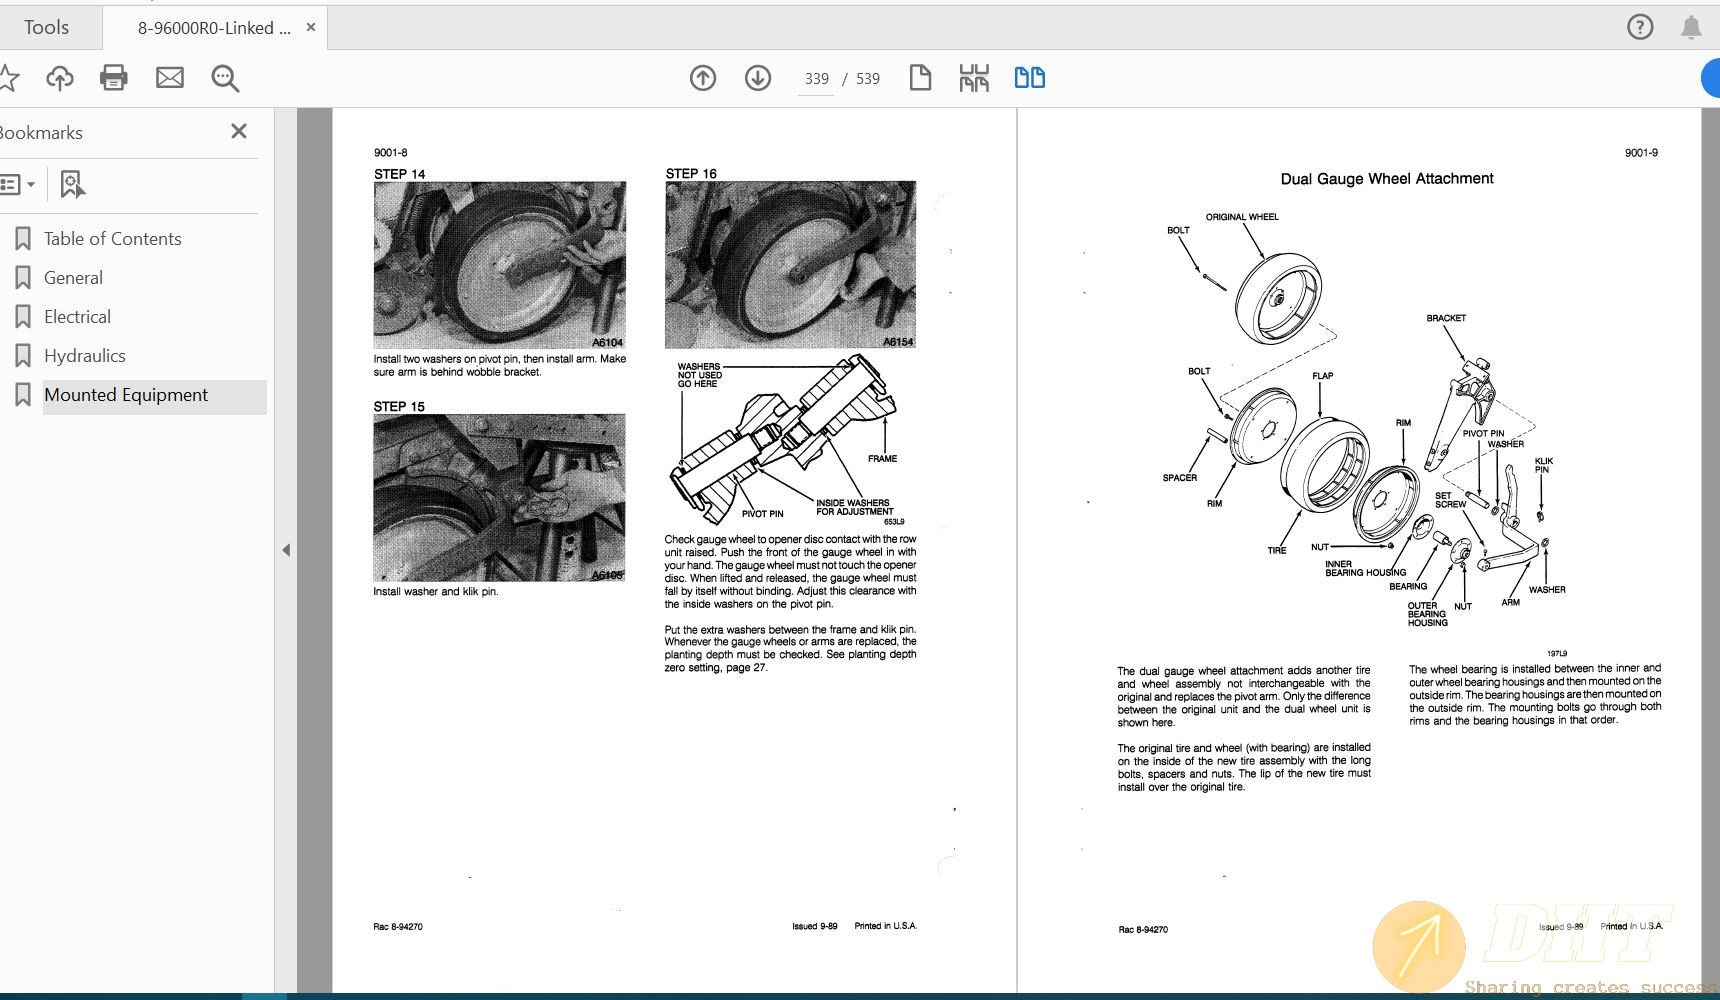Toggle the two-page scrolling view

coord(1030,77)
